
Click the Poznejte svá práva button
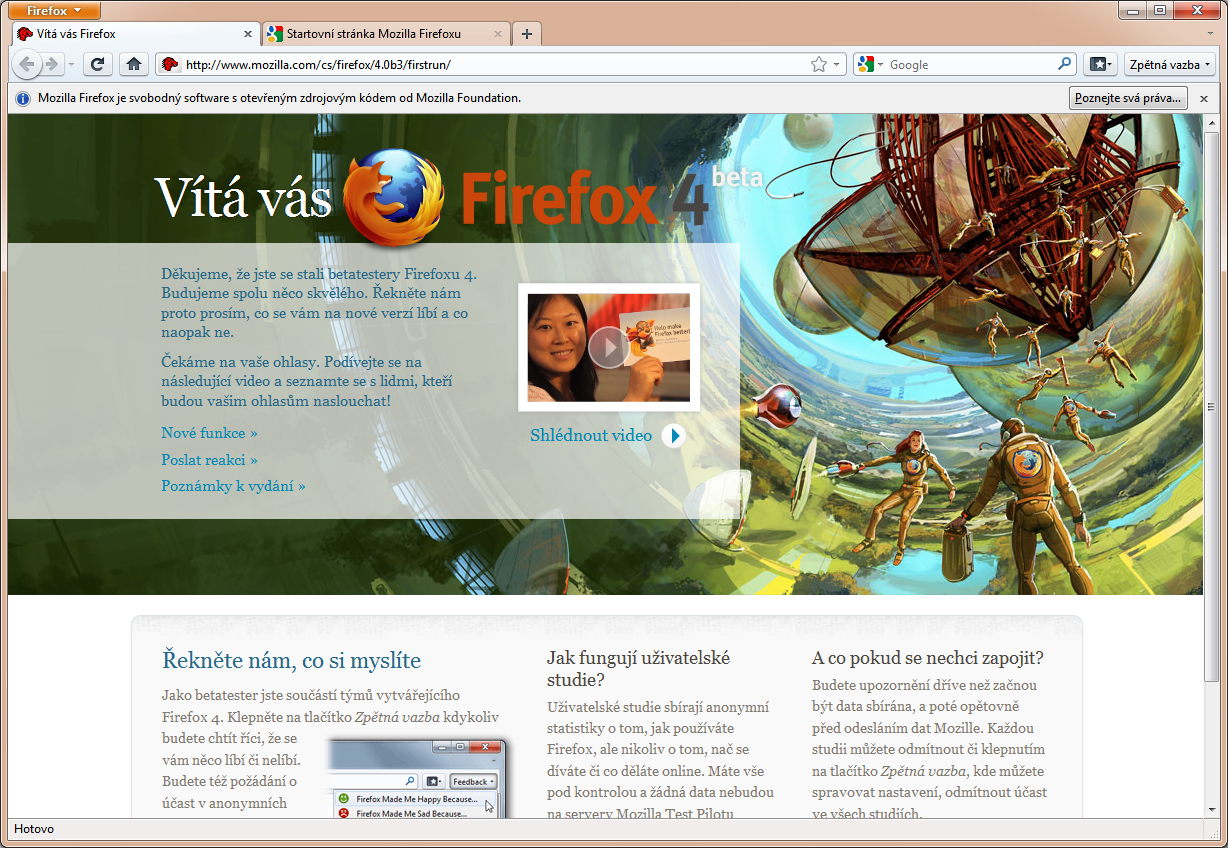tap(1128, 98)
